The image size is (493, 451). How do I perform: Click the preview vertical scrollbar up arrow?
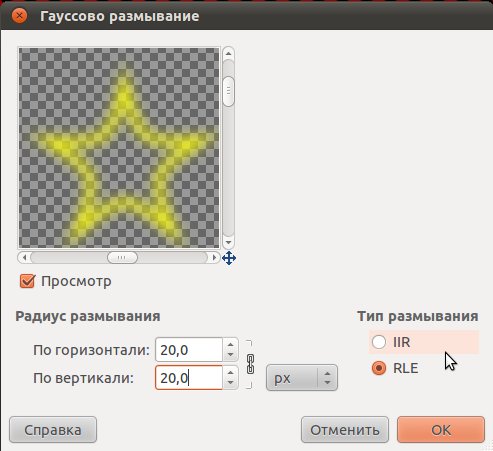coord(228,53)
